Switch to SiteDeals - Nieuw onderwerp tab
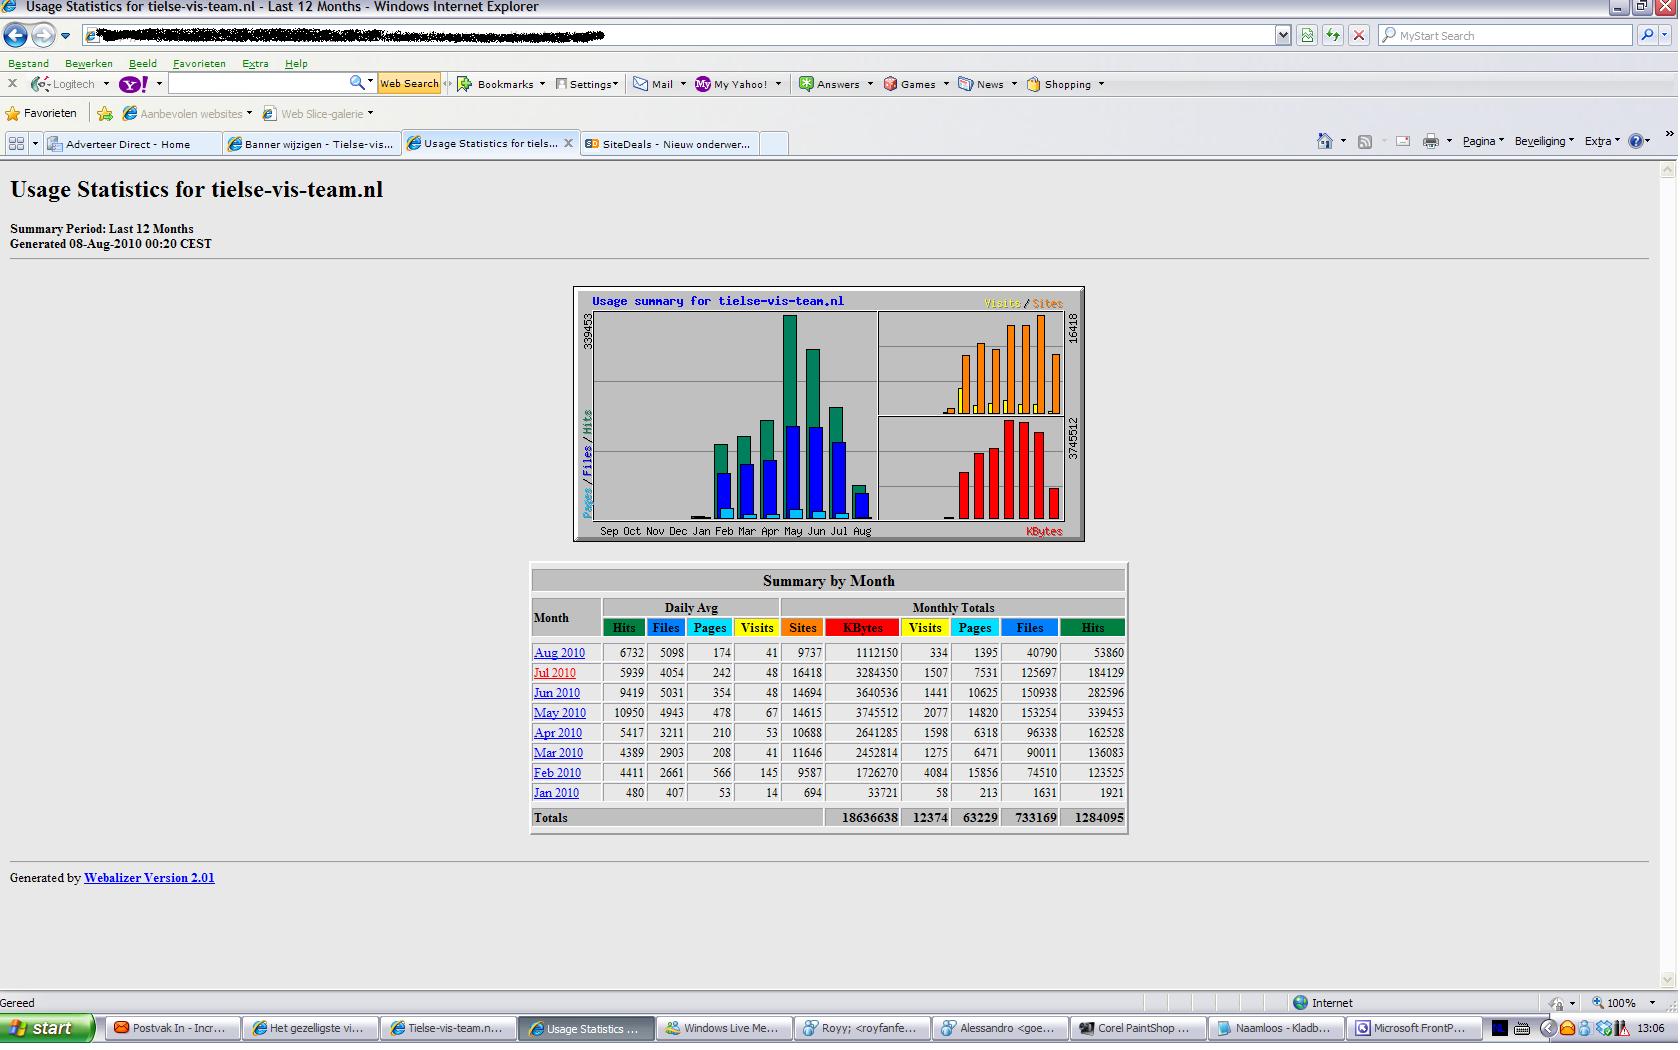 coord(670,144)
